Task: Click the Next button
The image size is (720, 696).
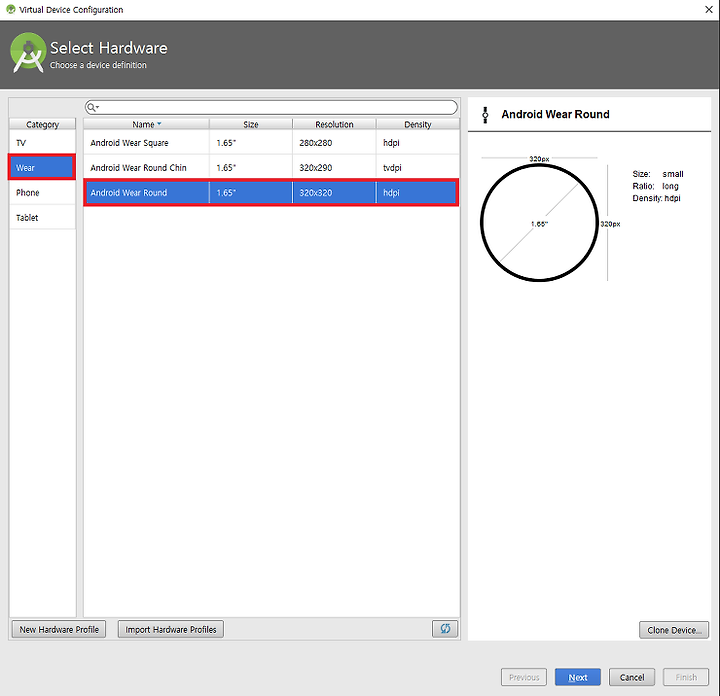Action: [x=578, y=677]
